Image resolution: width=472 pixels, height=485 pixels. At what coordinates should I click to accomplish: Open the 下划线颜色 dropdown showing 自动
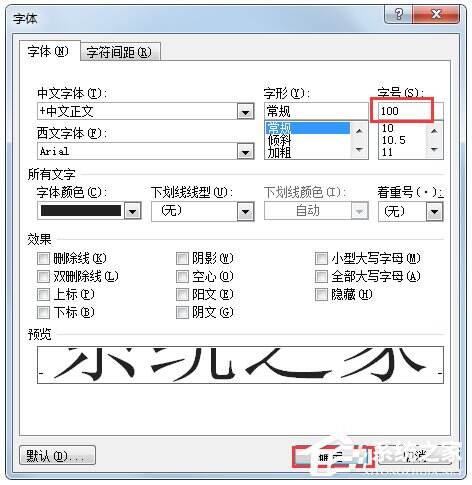pos(316,211)
